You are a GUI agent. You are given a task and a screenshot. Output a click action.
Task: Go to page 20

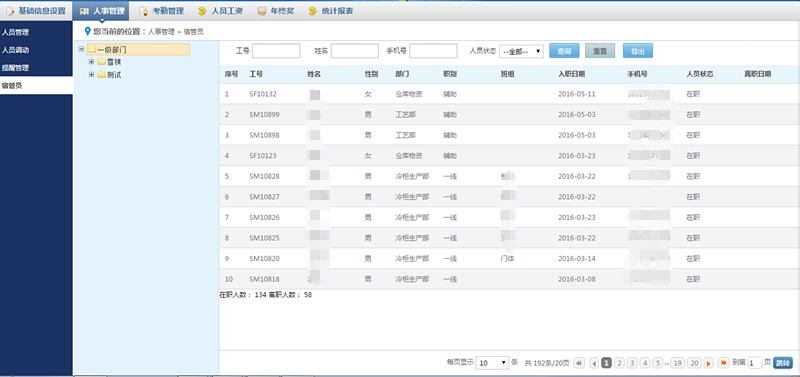coord(694,363)
